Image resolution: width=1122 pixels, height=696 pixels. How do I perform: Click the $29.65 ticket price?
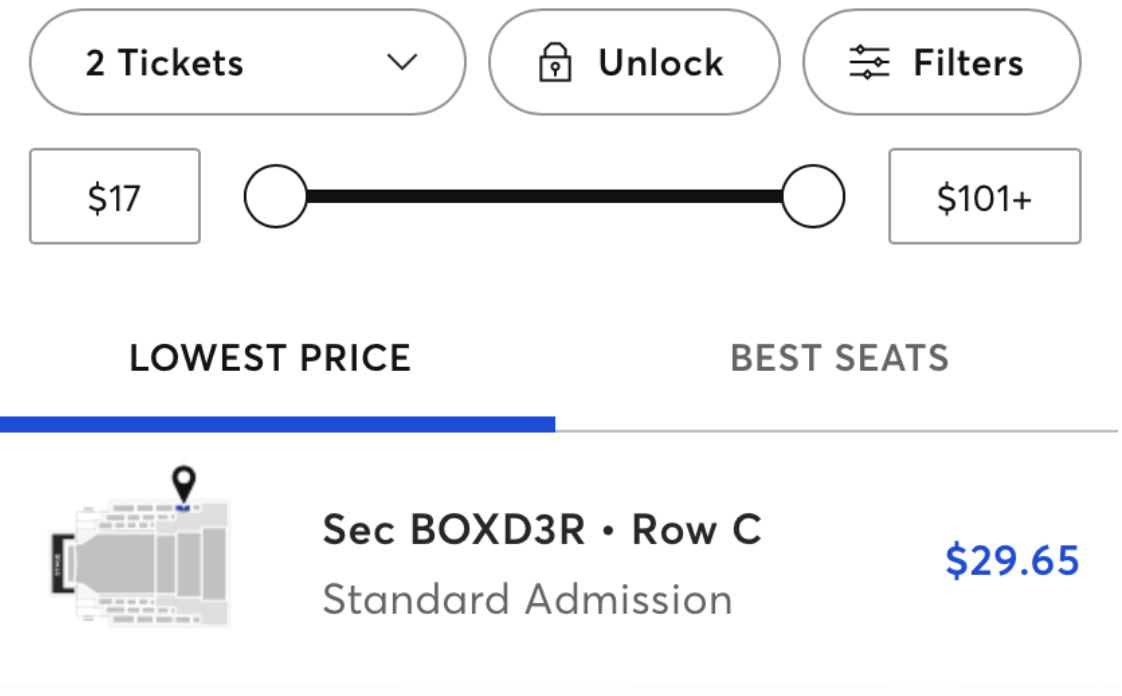tap(1012, 561)
